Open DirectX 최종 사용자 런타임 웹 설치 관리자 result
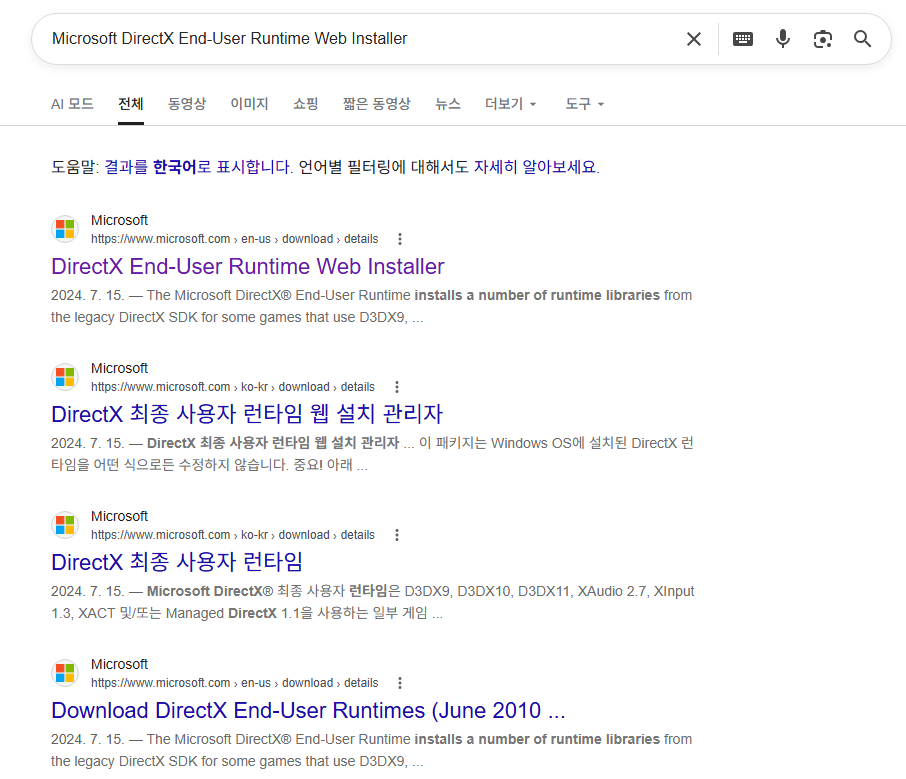 [x=247, y=414]
